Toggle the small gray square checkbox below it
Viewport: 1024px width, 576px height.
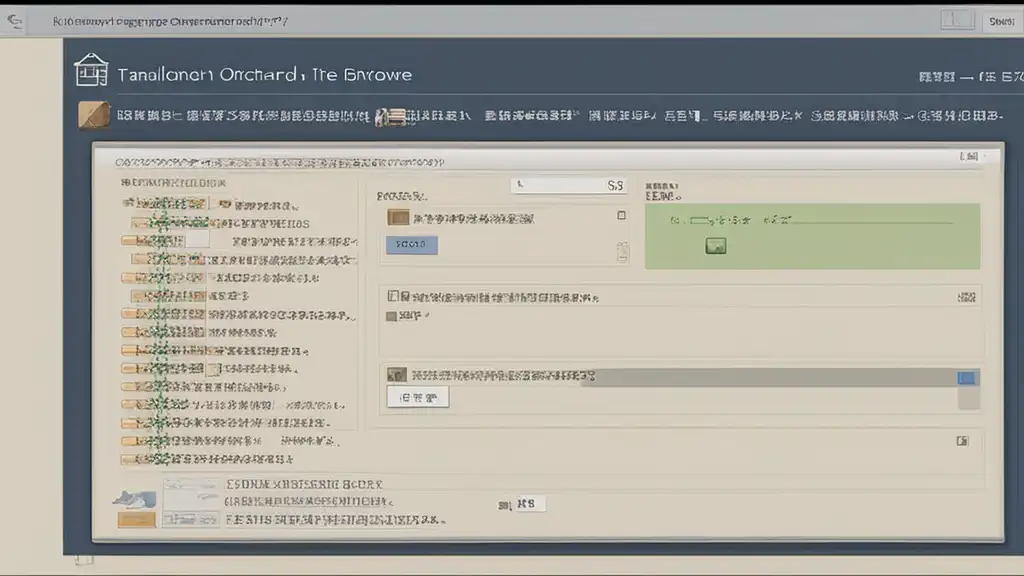[x=391, y=316]
